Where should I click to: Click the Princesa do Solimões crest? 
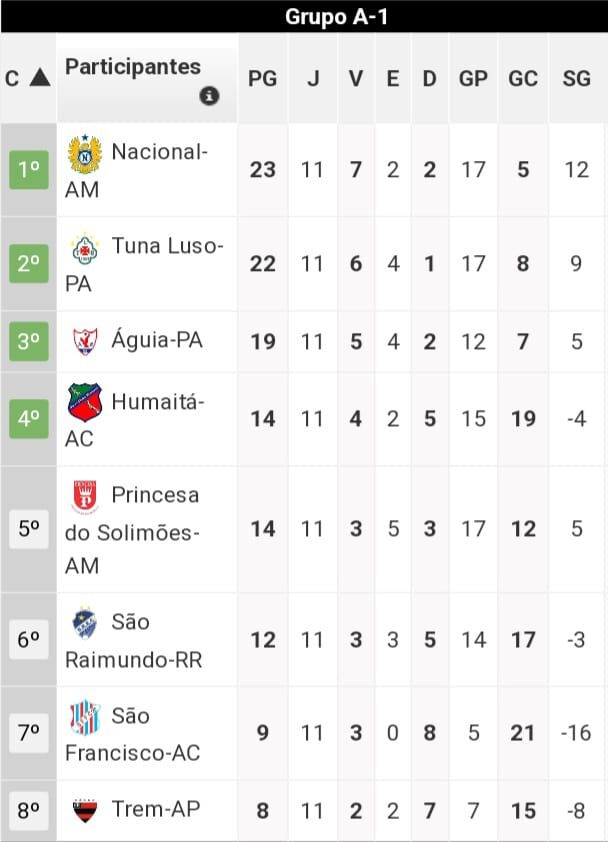(84, 496)
